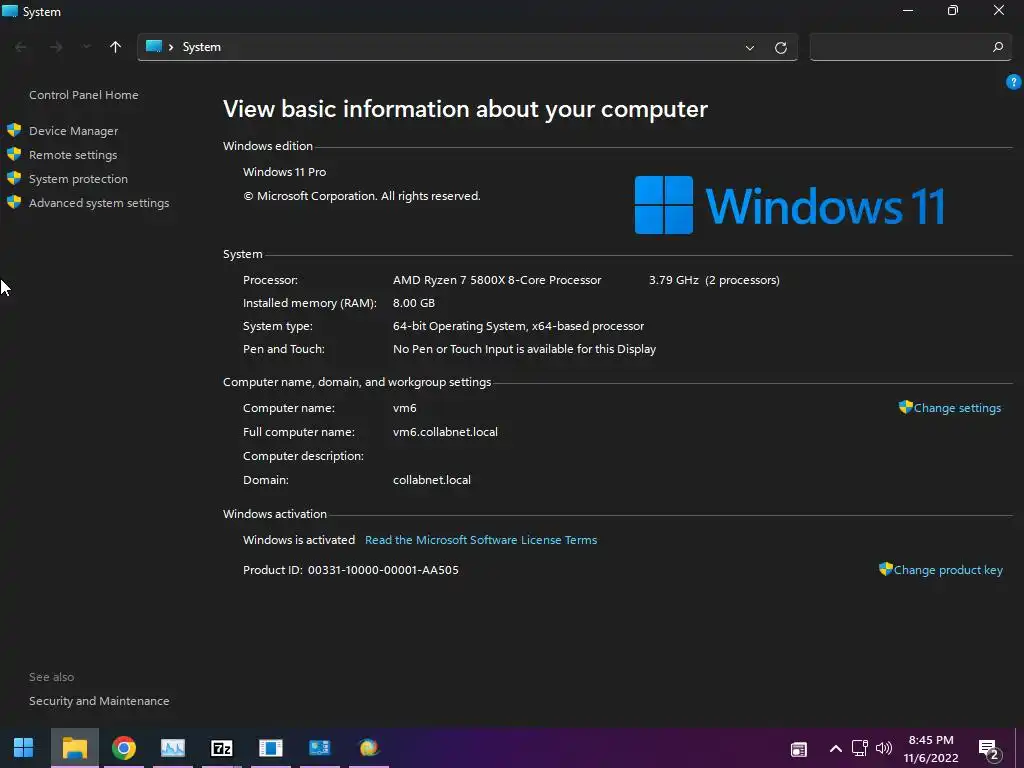This screenshot has height=768, width=1024.
Task: Open clock showing 8:45 PM
Action: pyautogui.click(x=931, y=749)
